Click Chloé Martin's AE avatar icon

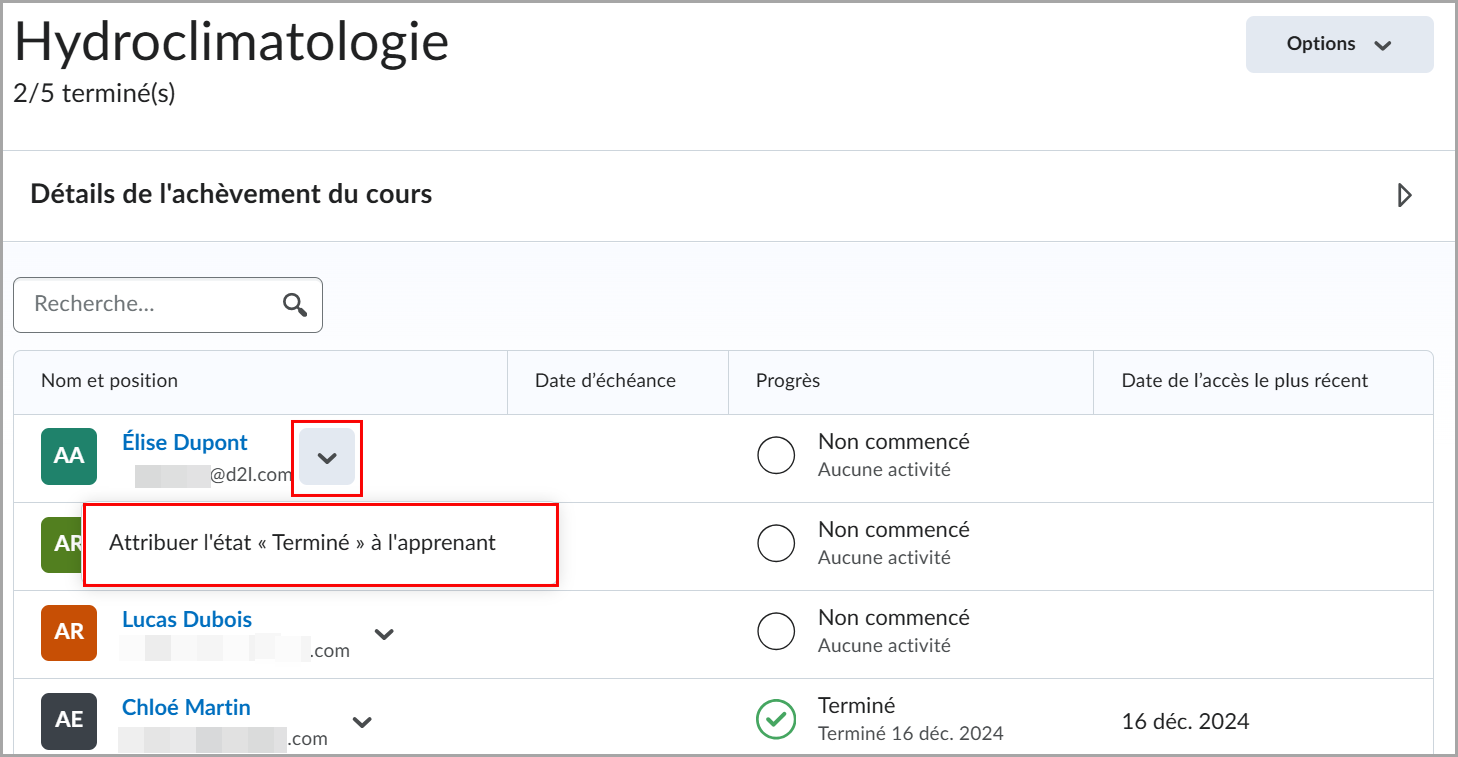tap(69, 721)
